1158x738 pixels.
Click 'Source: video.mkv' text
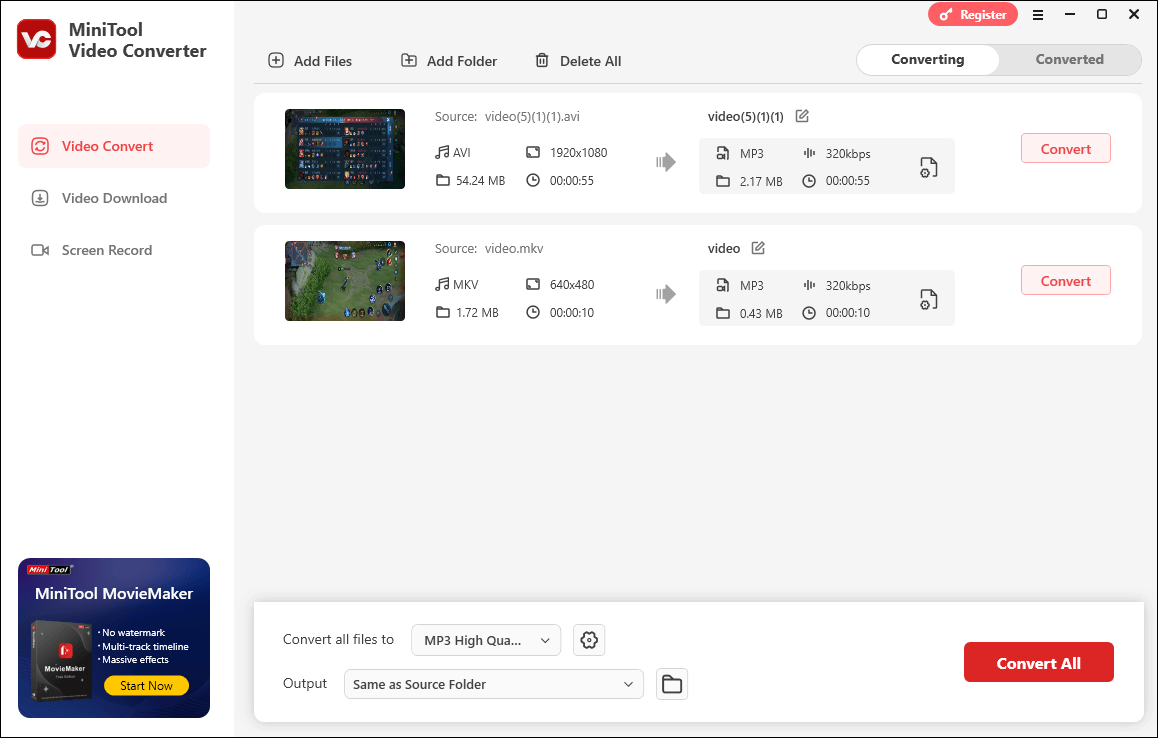click(x=489, y=248)
